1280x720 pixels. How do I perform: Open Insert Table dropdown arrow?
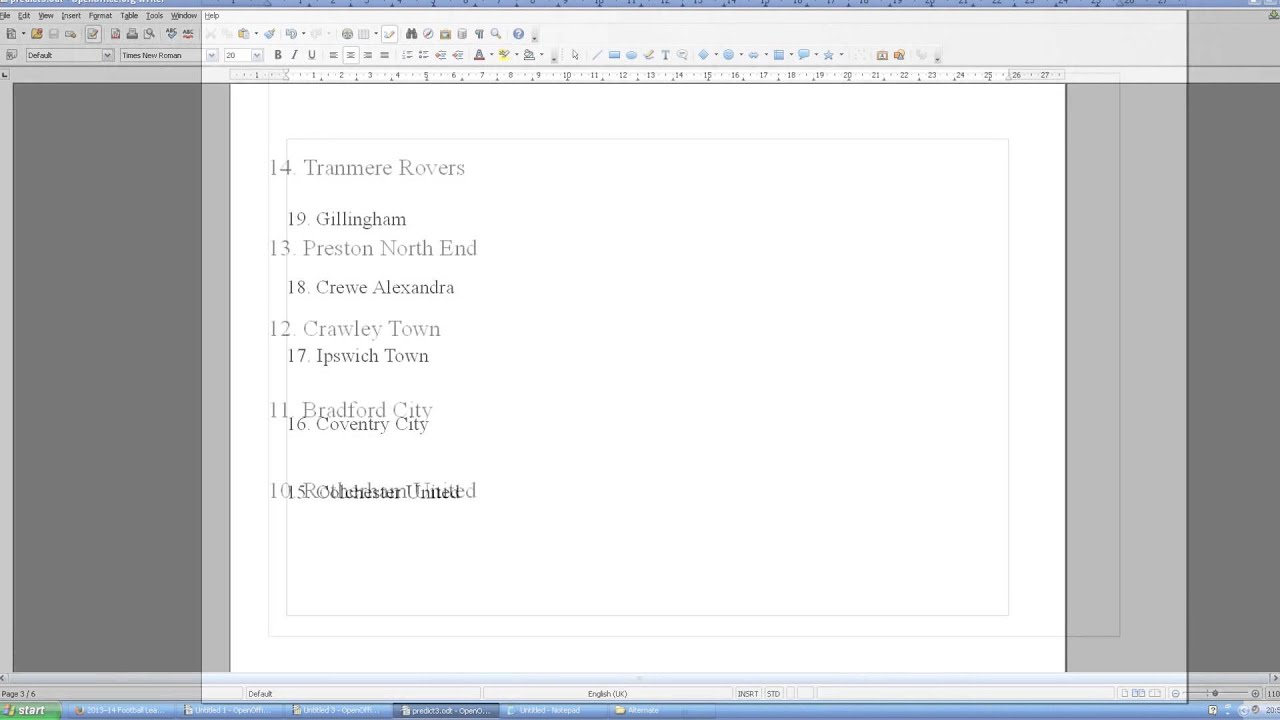coord(376,34)
